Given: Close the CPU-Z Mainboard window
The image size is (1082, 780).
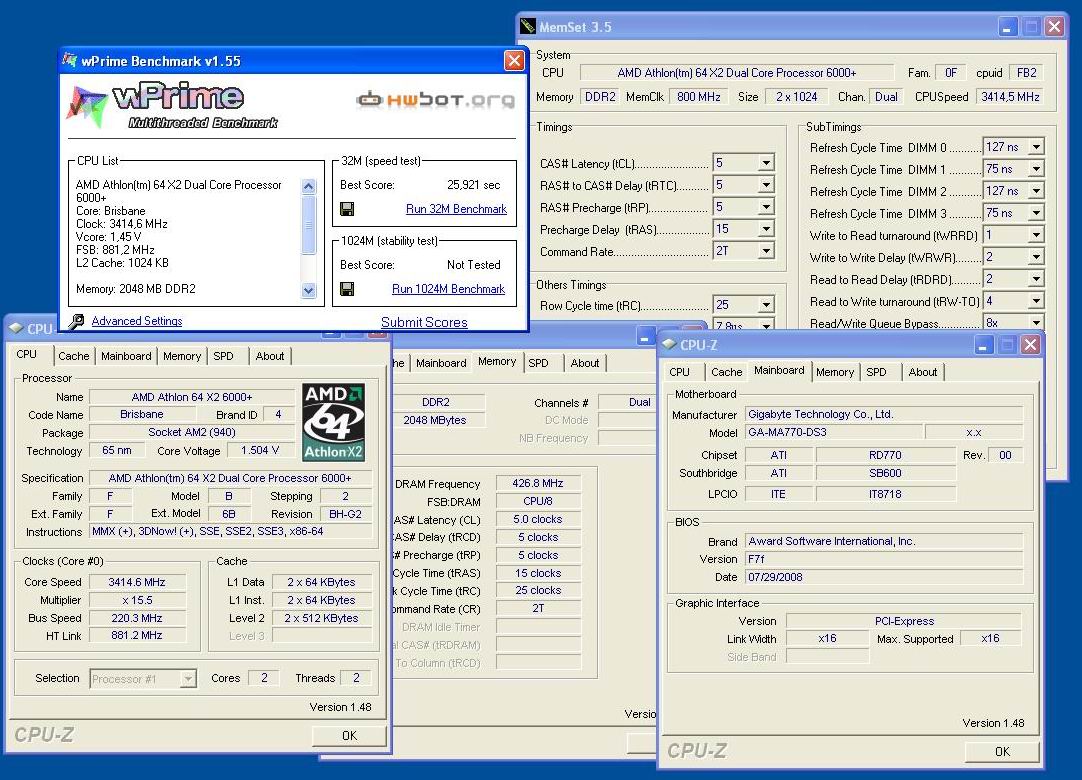Looking at the screenshot, I should pyautogui.click(x=1030, y=344).
